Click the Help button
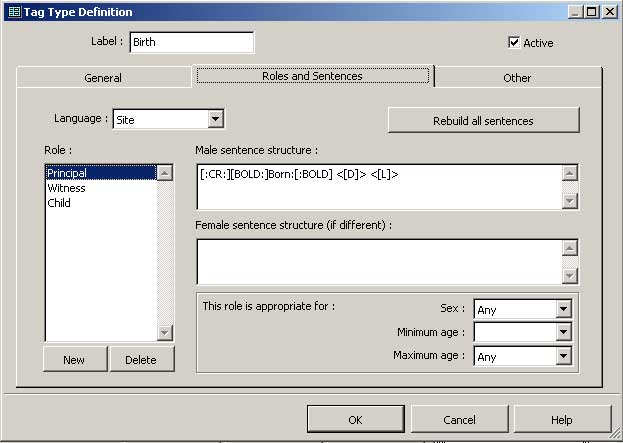 pyautogui.click(x=562, y=419)
